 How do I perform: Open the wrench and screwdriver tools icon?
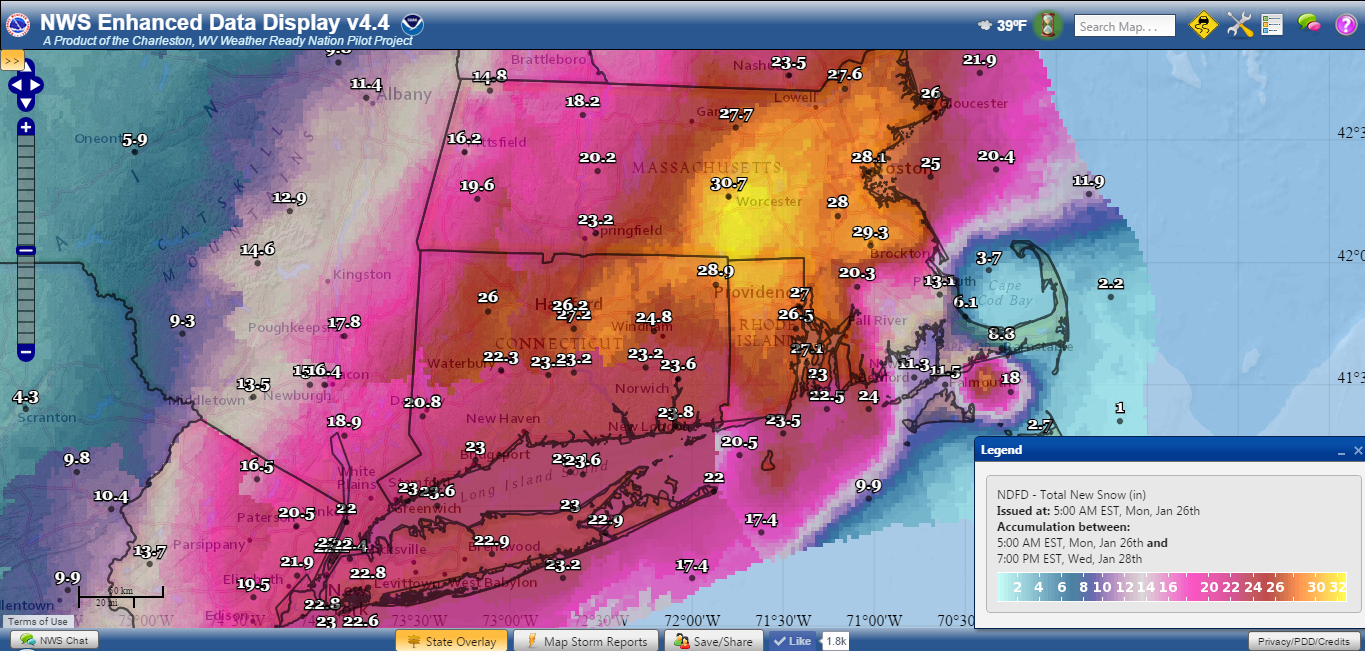click(1240, 24)
